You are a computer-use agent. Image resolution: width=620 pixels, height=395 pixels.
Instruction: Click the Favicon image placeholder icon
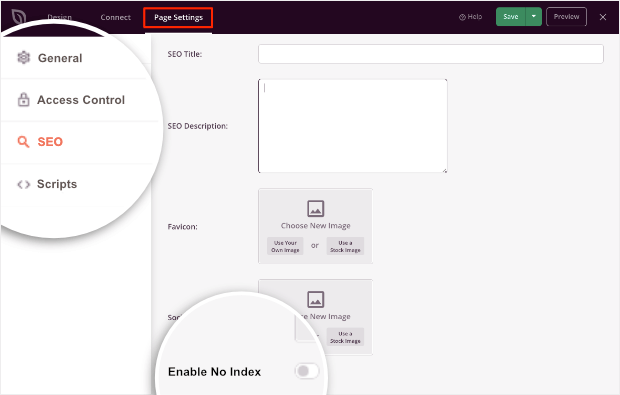point(316,209)
